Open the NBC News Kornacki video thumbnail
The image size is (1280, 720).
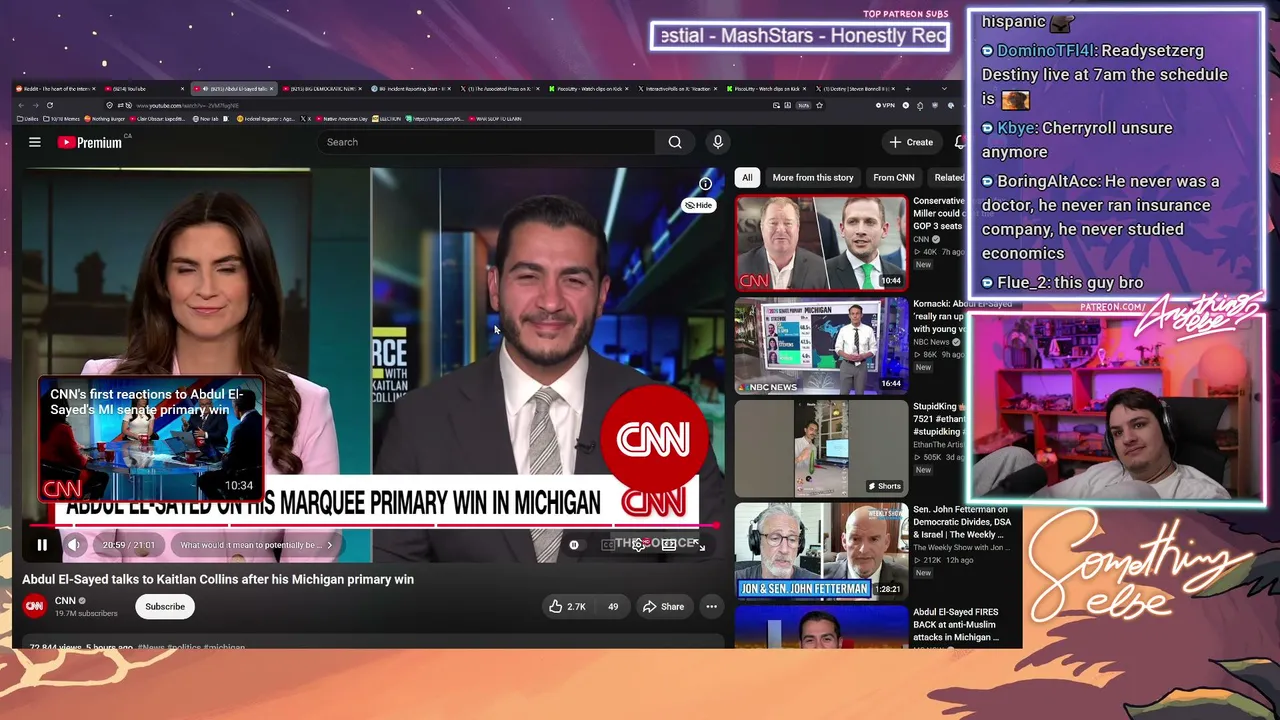[x=821, y=346]
